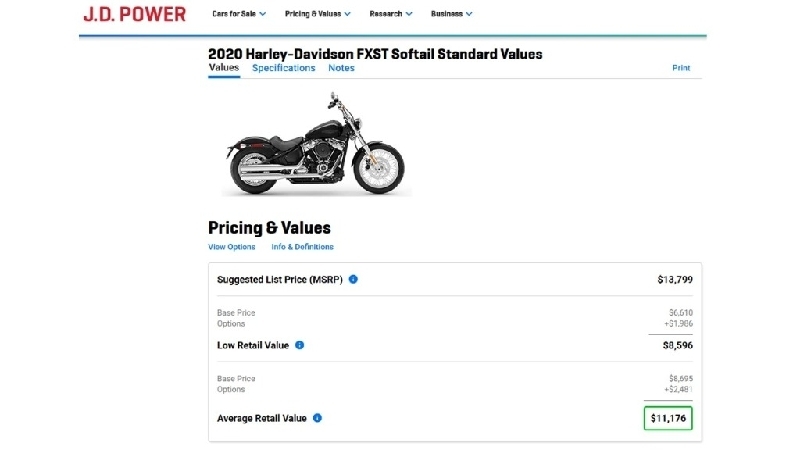The image size is (800, 450).
Task: Click the View Options link
Action: pos(231,247)
